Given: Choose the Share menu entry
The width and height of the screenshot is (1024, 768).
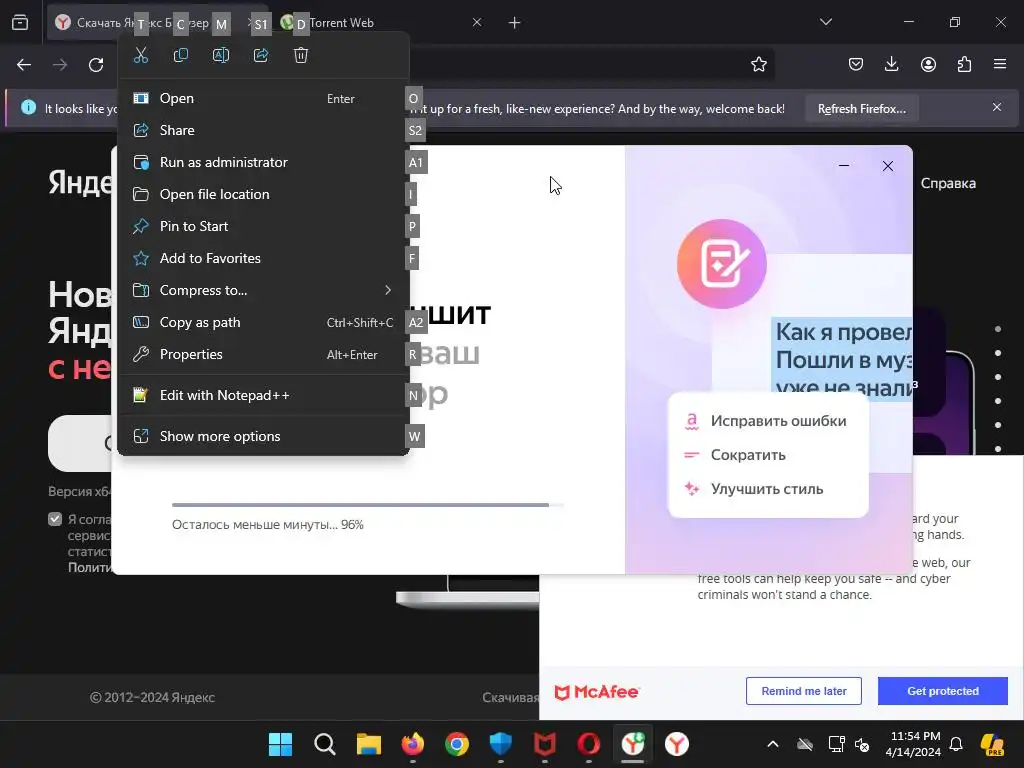Looking at the screenshot, I should [x=263, y=131].
